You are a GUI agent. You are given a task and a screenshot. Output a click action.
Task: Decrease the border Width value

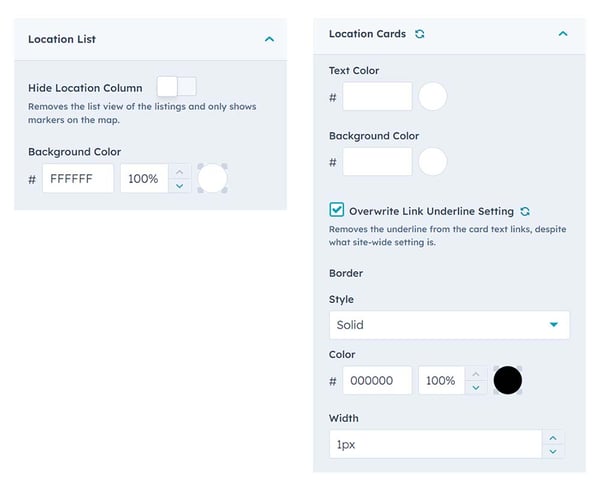pos(553,451)
